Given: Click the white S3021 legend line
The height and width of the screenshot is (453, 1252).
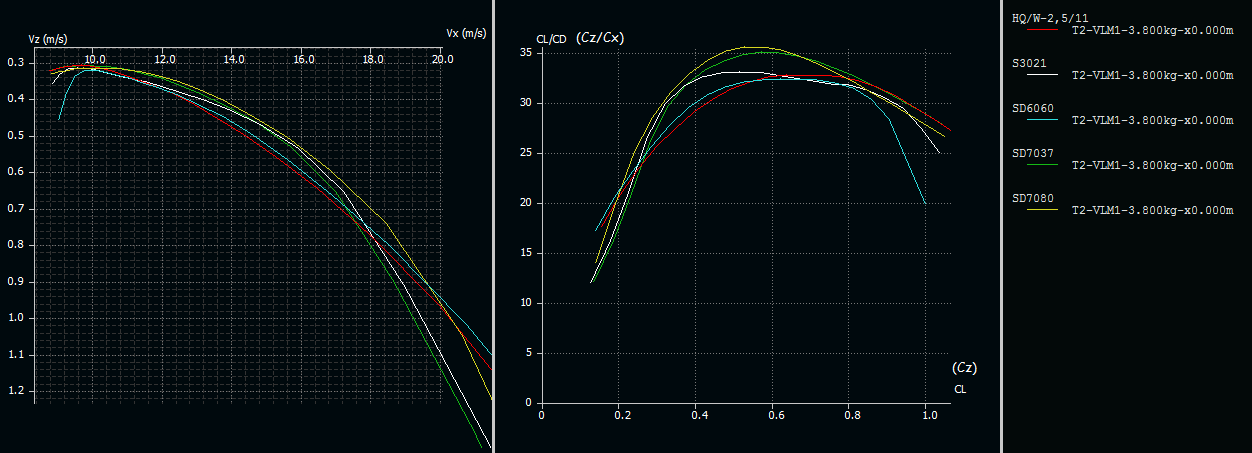Looking at the screenshot, I should 1040,75.
